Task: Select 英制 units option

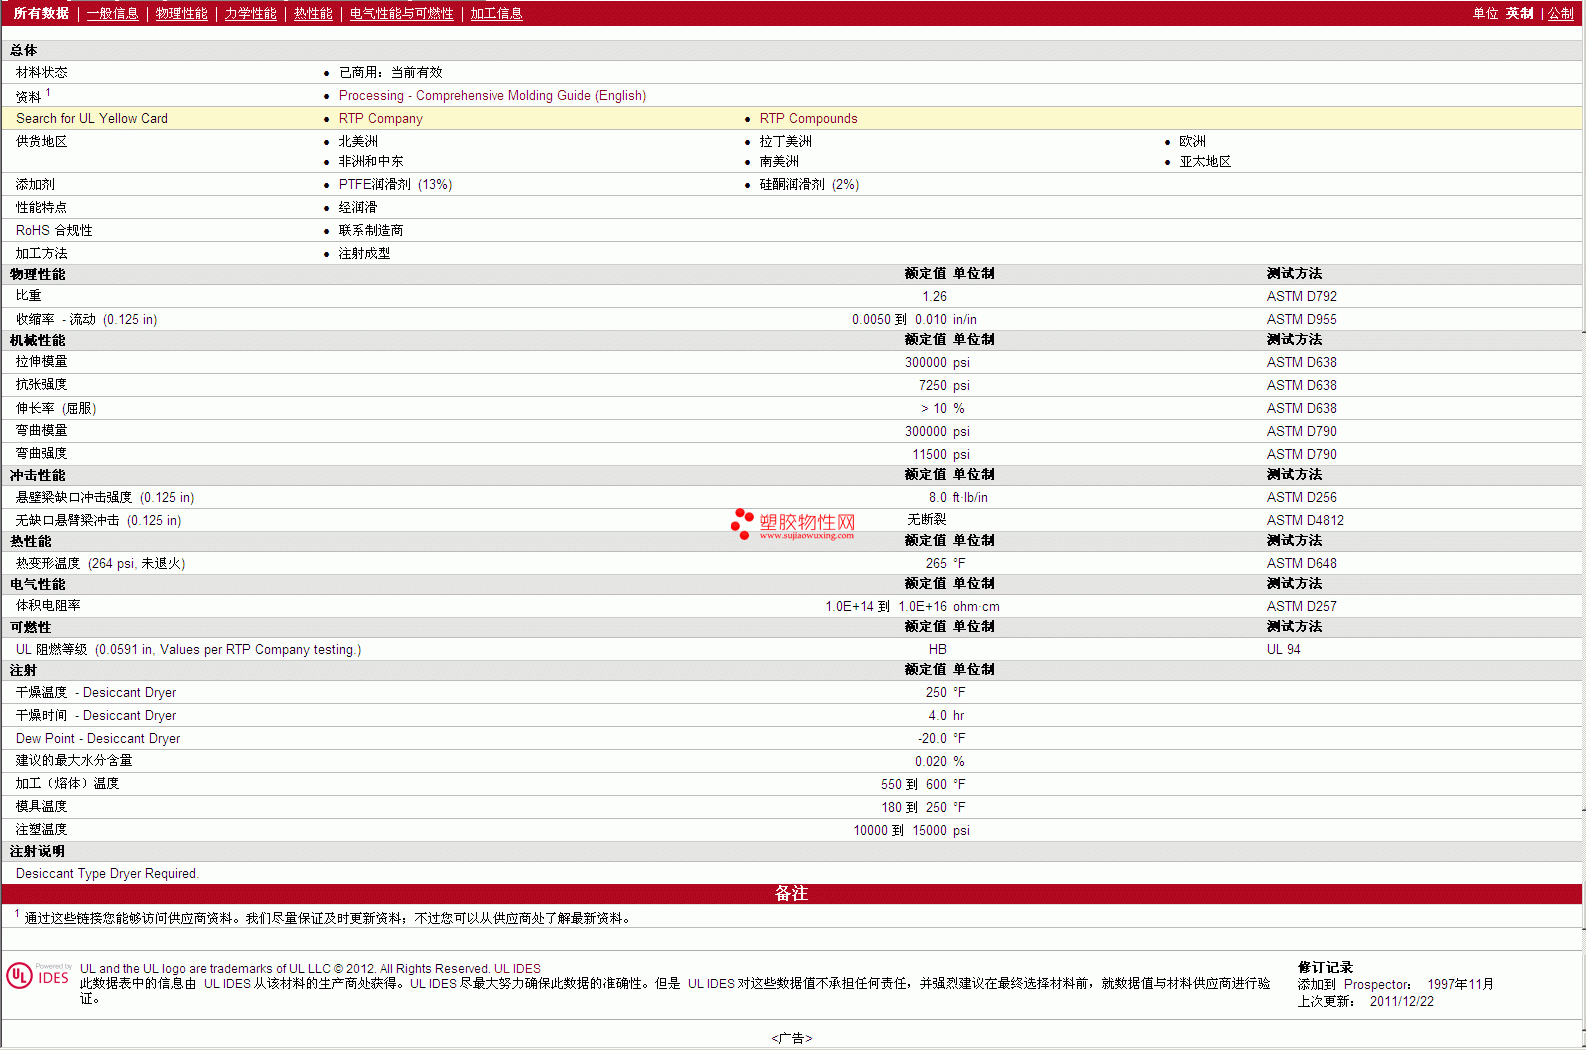Action: coord(1519,13)
